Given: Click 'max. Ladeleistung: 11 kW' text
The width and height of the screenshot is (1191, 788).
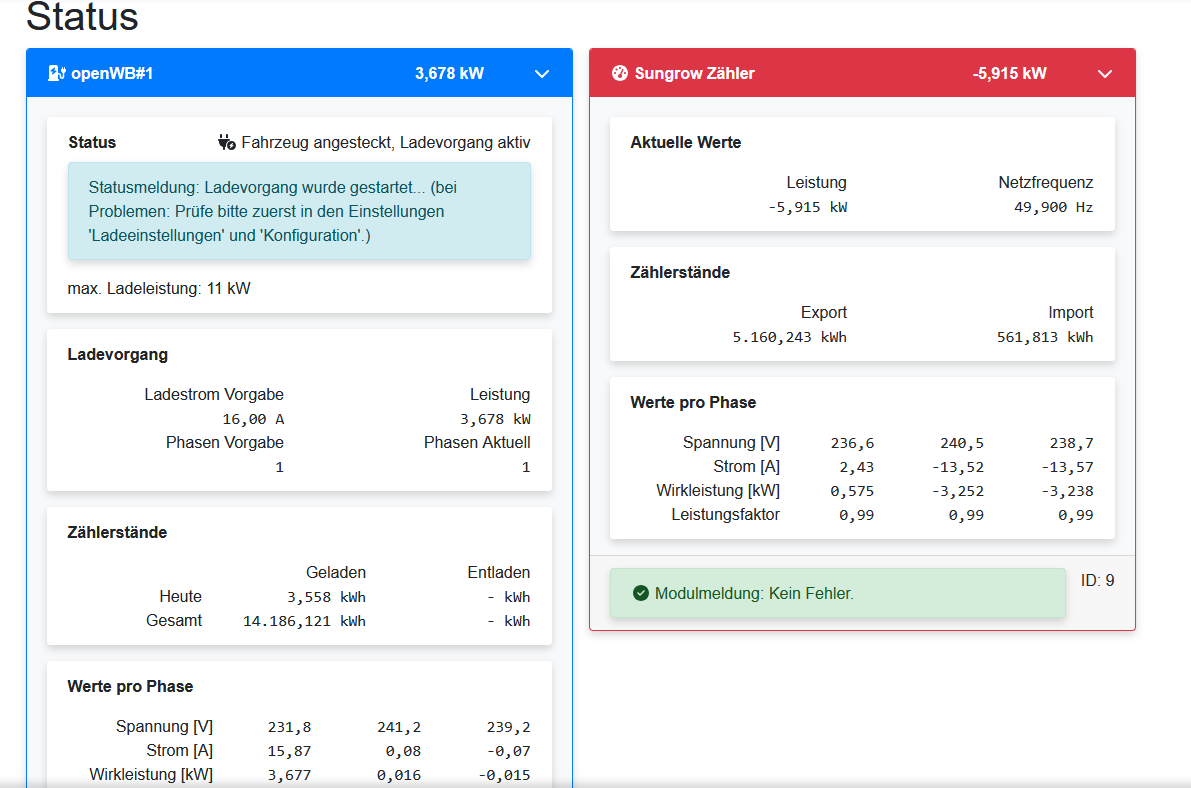Looking at the screenshot, I should point(159,289).
